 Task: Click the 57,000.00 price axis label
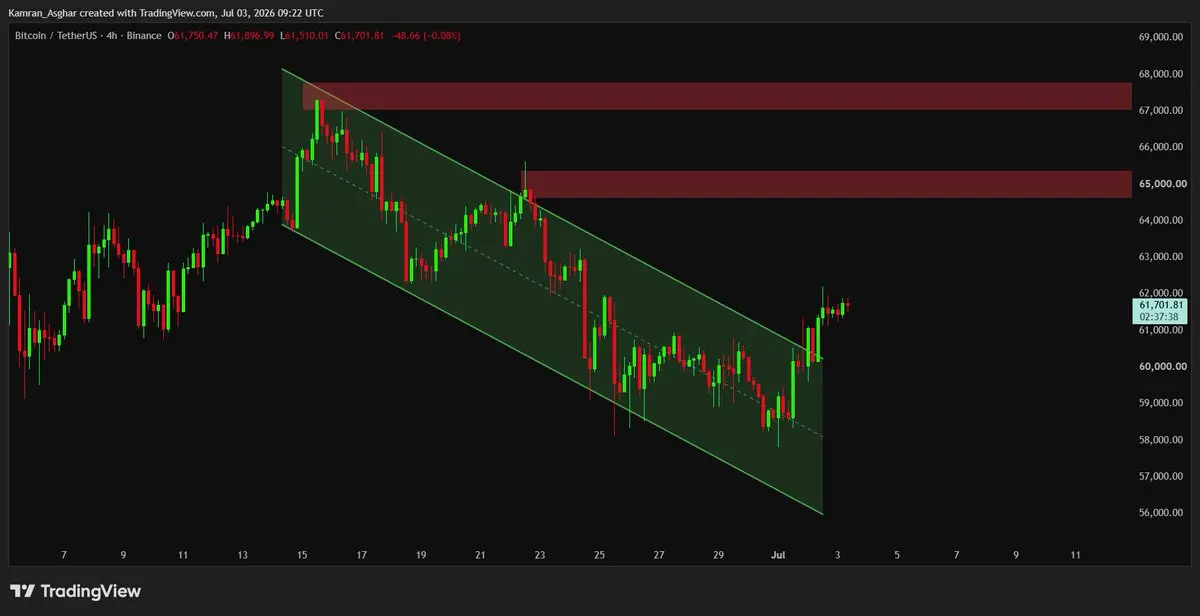pyautogui.click(x=1162, y=476)
